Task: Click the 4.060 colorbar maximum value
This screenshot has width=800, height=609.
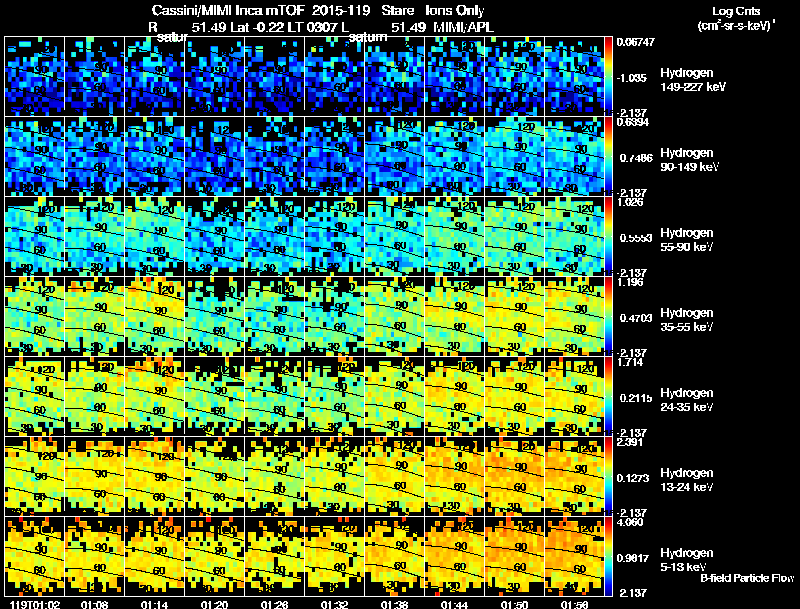Action: click(x=630, y=522)
